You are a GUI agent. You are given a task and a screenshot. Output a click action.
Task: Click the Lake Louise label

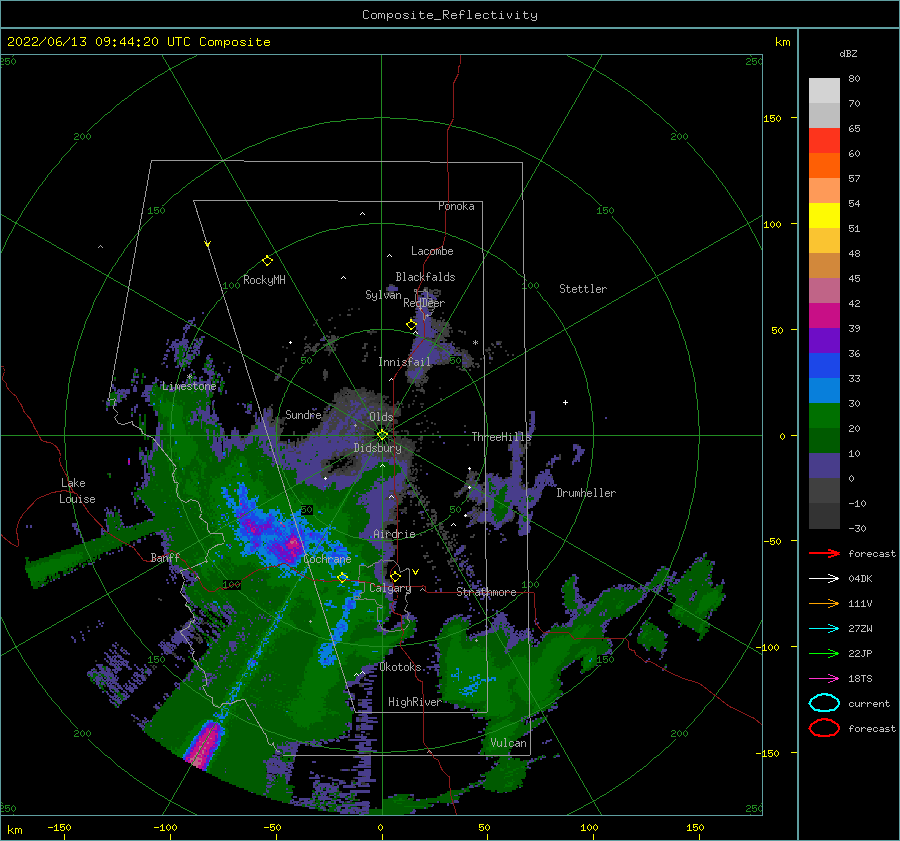pyautogui.click(x=77, y=491)
